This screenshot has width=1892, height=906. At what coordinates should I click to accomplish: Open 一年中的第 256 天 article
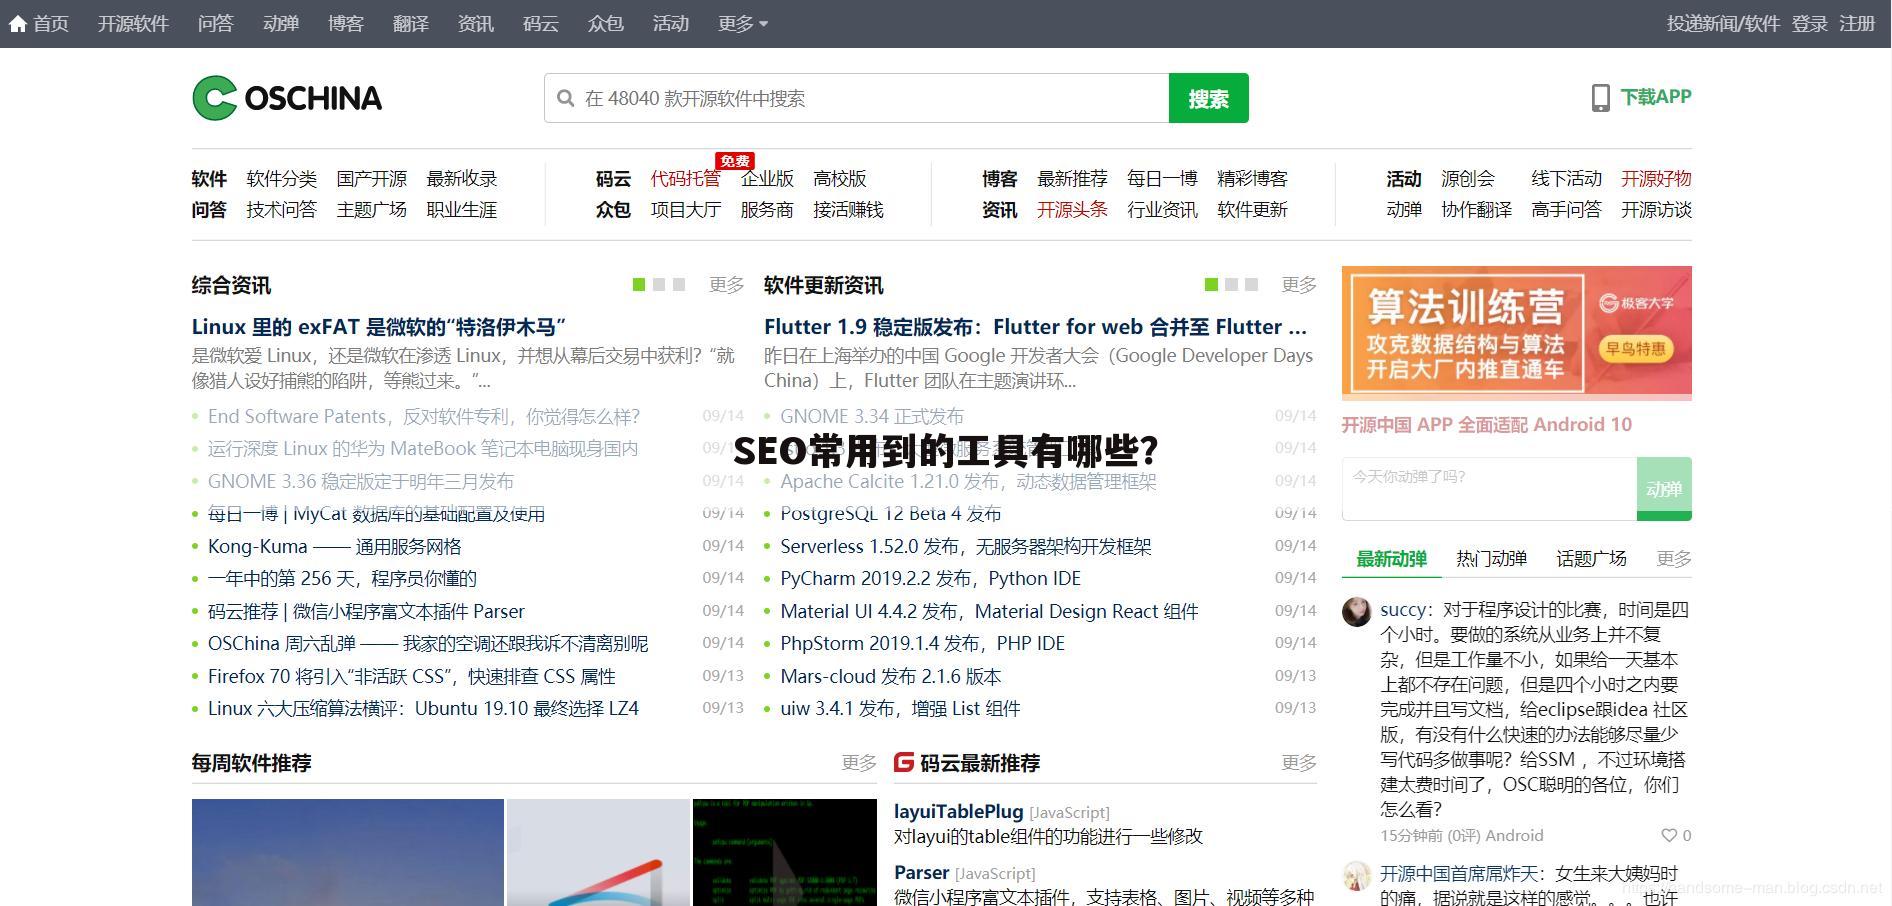coord(342,579)
